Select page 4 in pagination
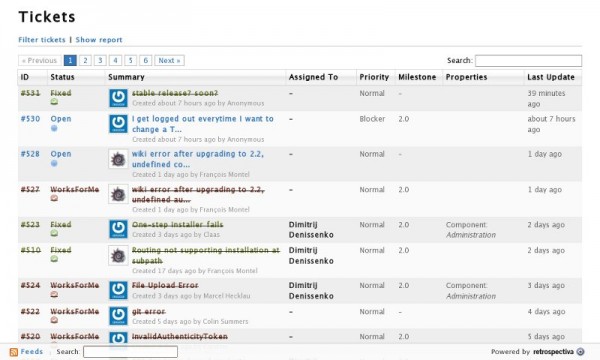The image size is (600, 360). [x=116, y=60]
